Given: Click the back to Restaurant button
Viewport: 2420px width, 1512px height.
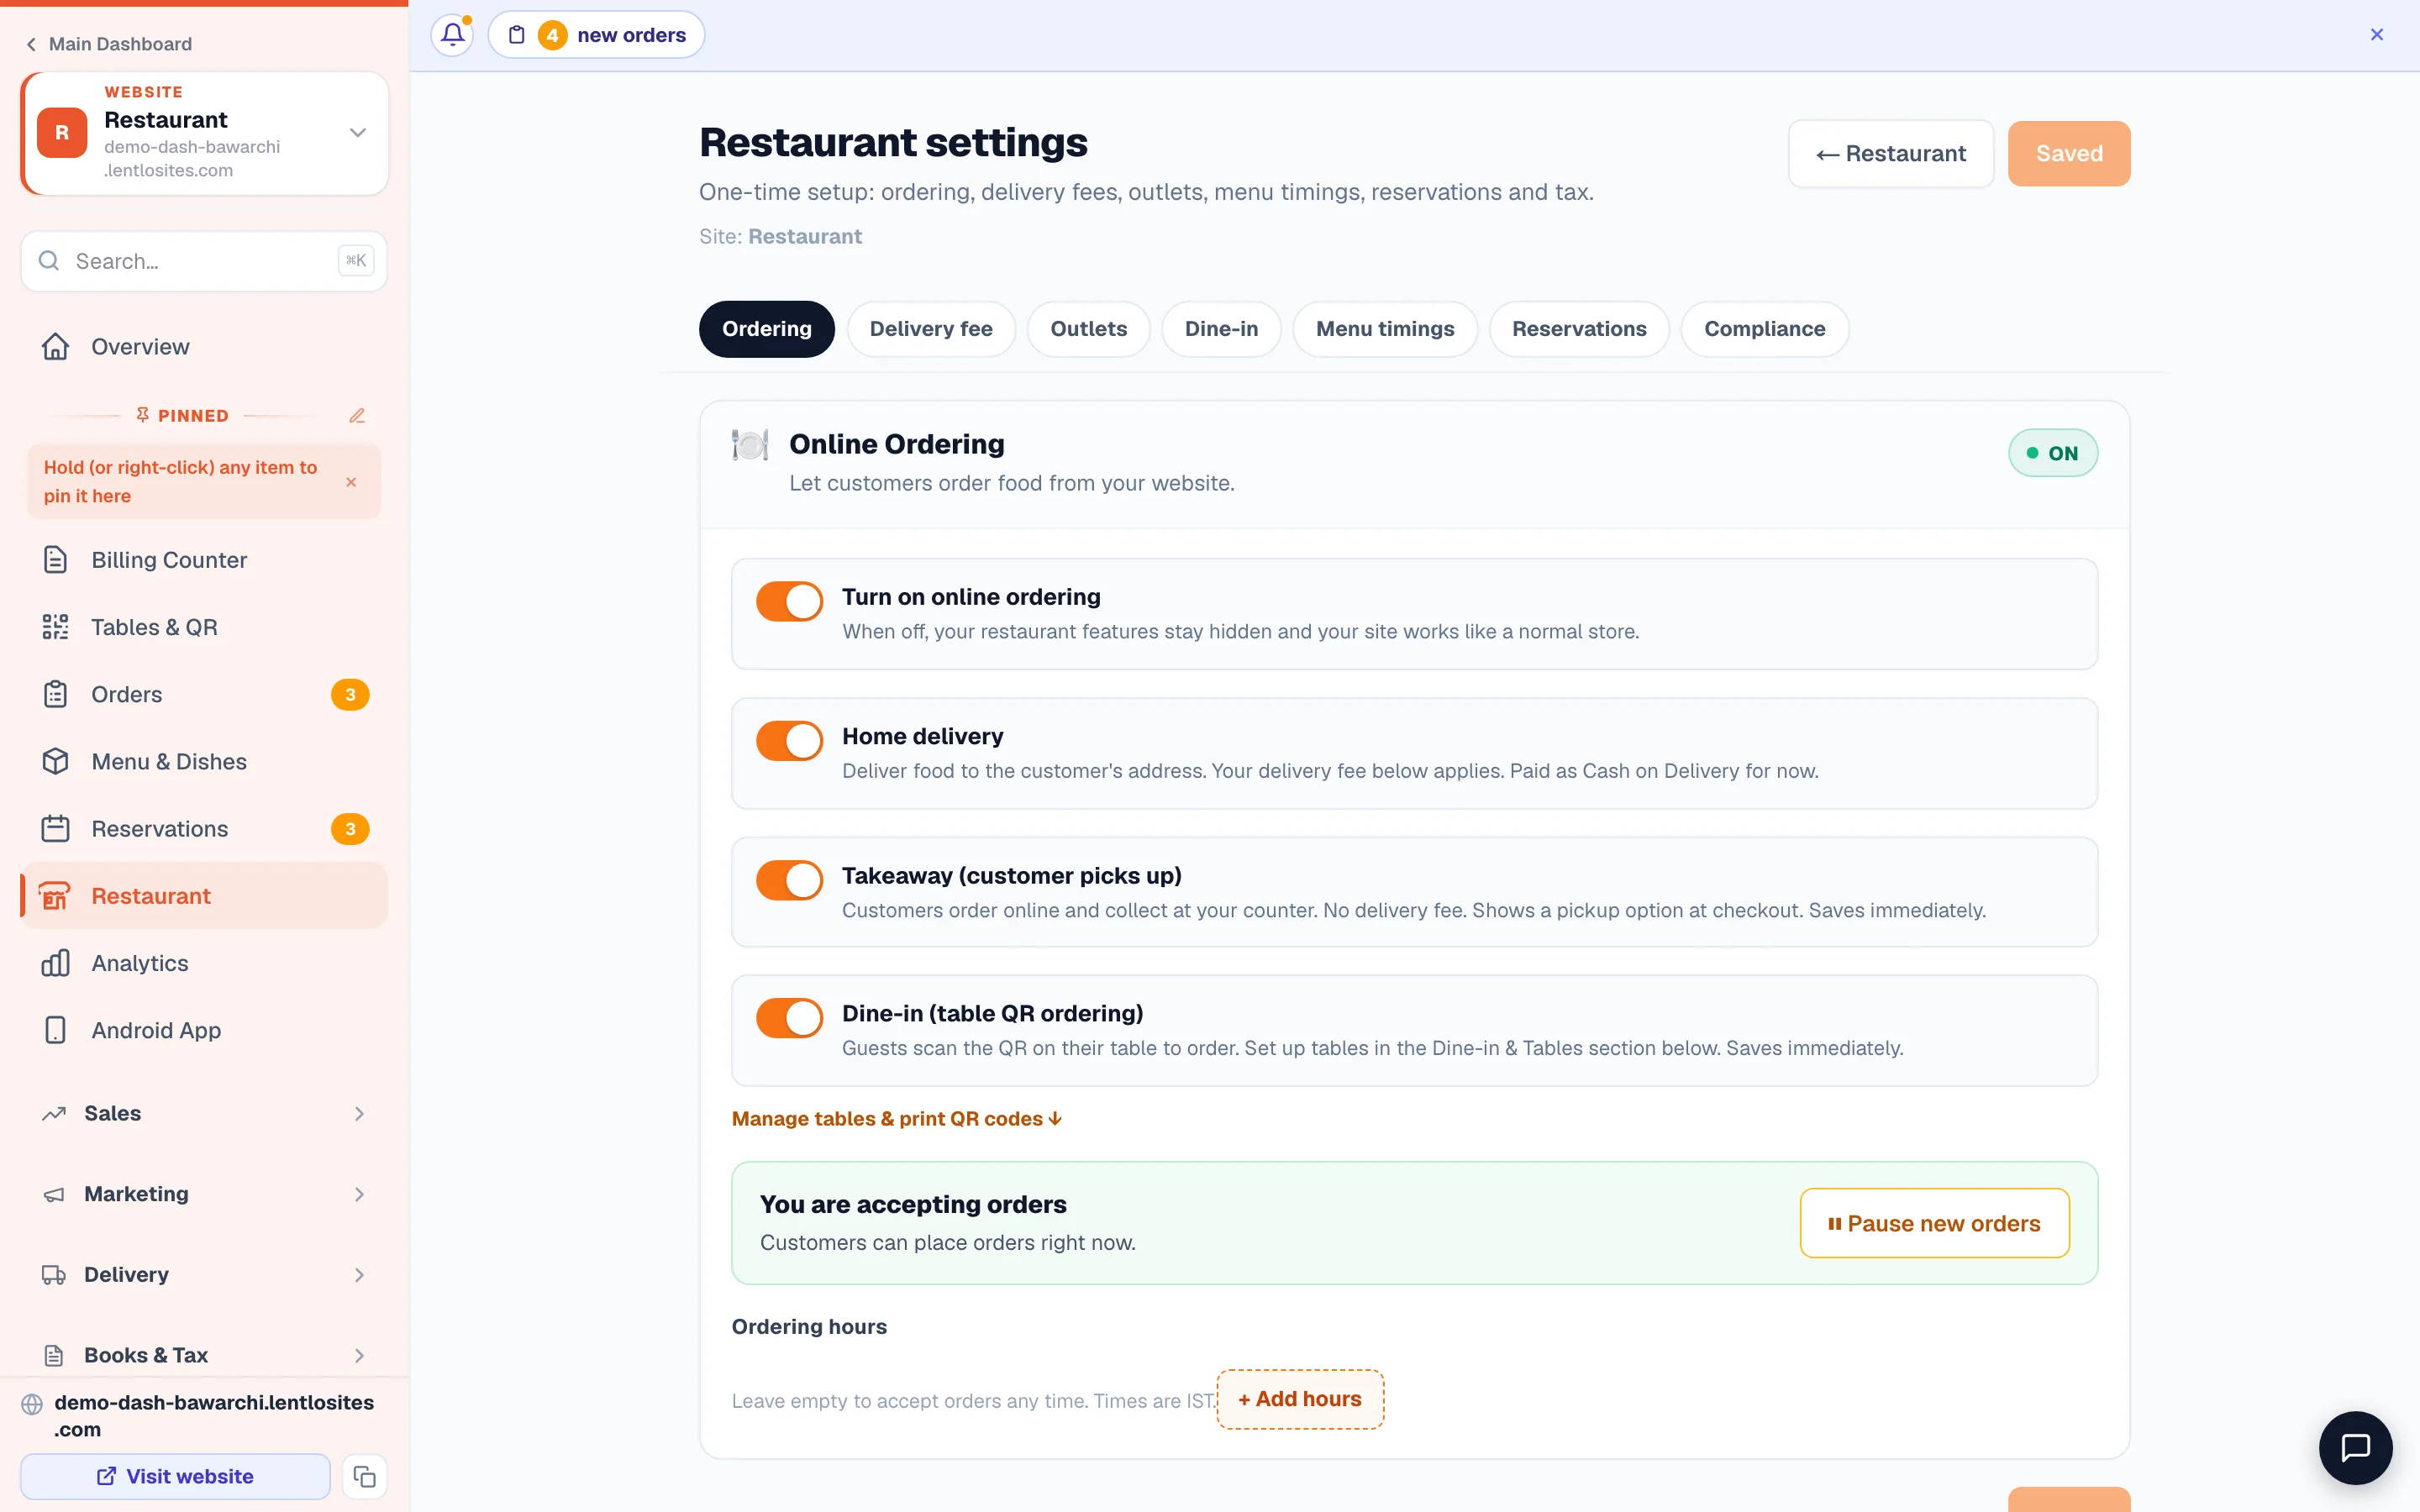Looking at the screenshot, I should click(x=1890, y=154).
